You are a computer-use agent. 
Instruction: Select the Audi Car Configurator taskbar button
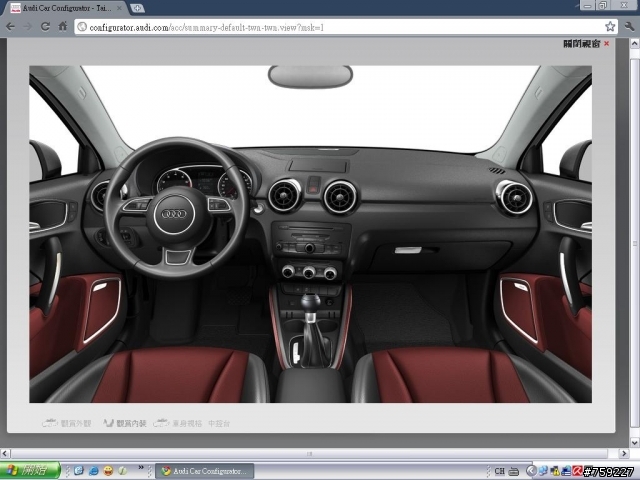coord(205,471)
